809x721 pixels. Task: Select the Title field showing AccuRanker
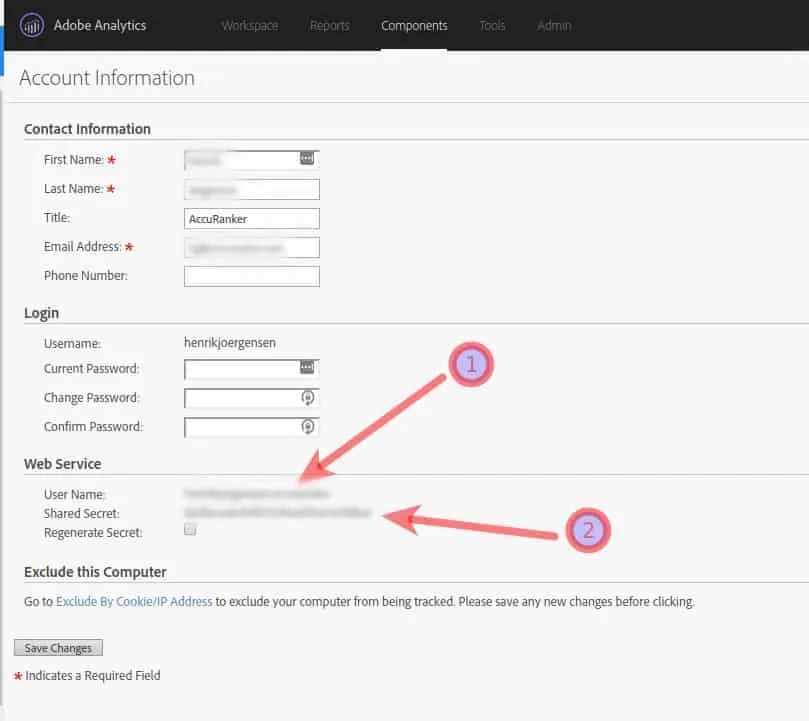click(250, 217)
